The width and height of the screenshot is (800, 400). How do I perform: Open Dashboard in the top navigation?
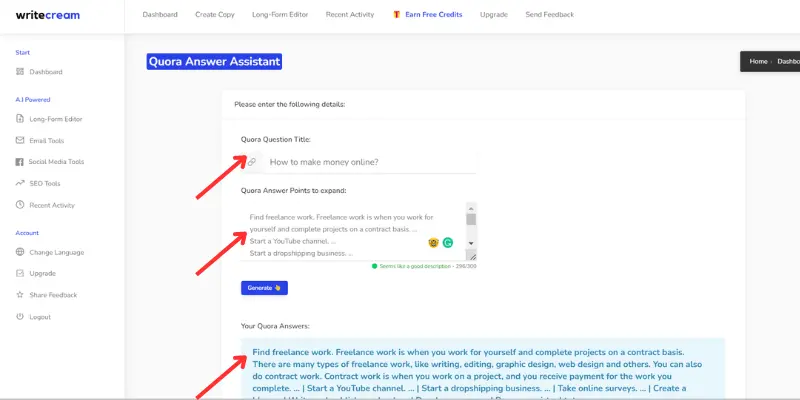[x=160, y=15]
